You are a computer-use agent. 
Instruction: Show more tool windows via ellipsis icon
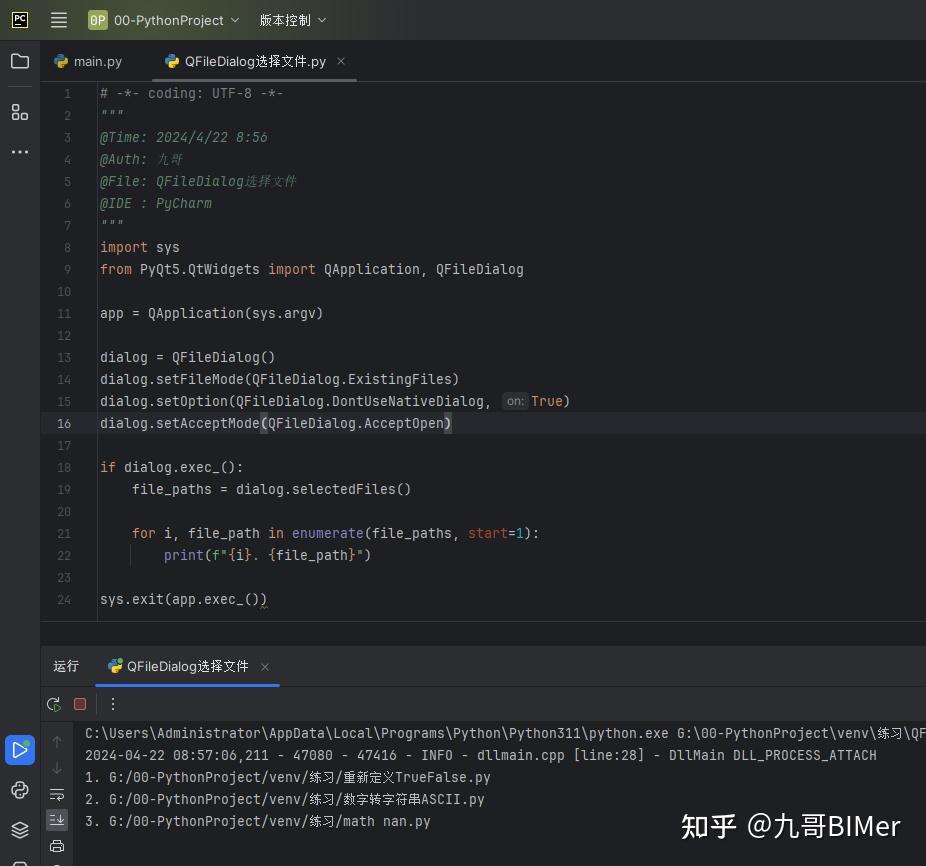pyautogui.click(x=20, y=151)
